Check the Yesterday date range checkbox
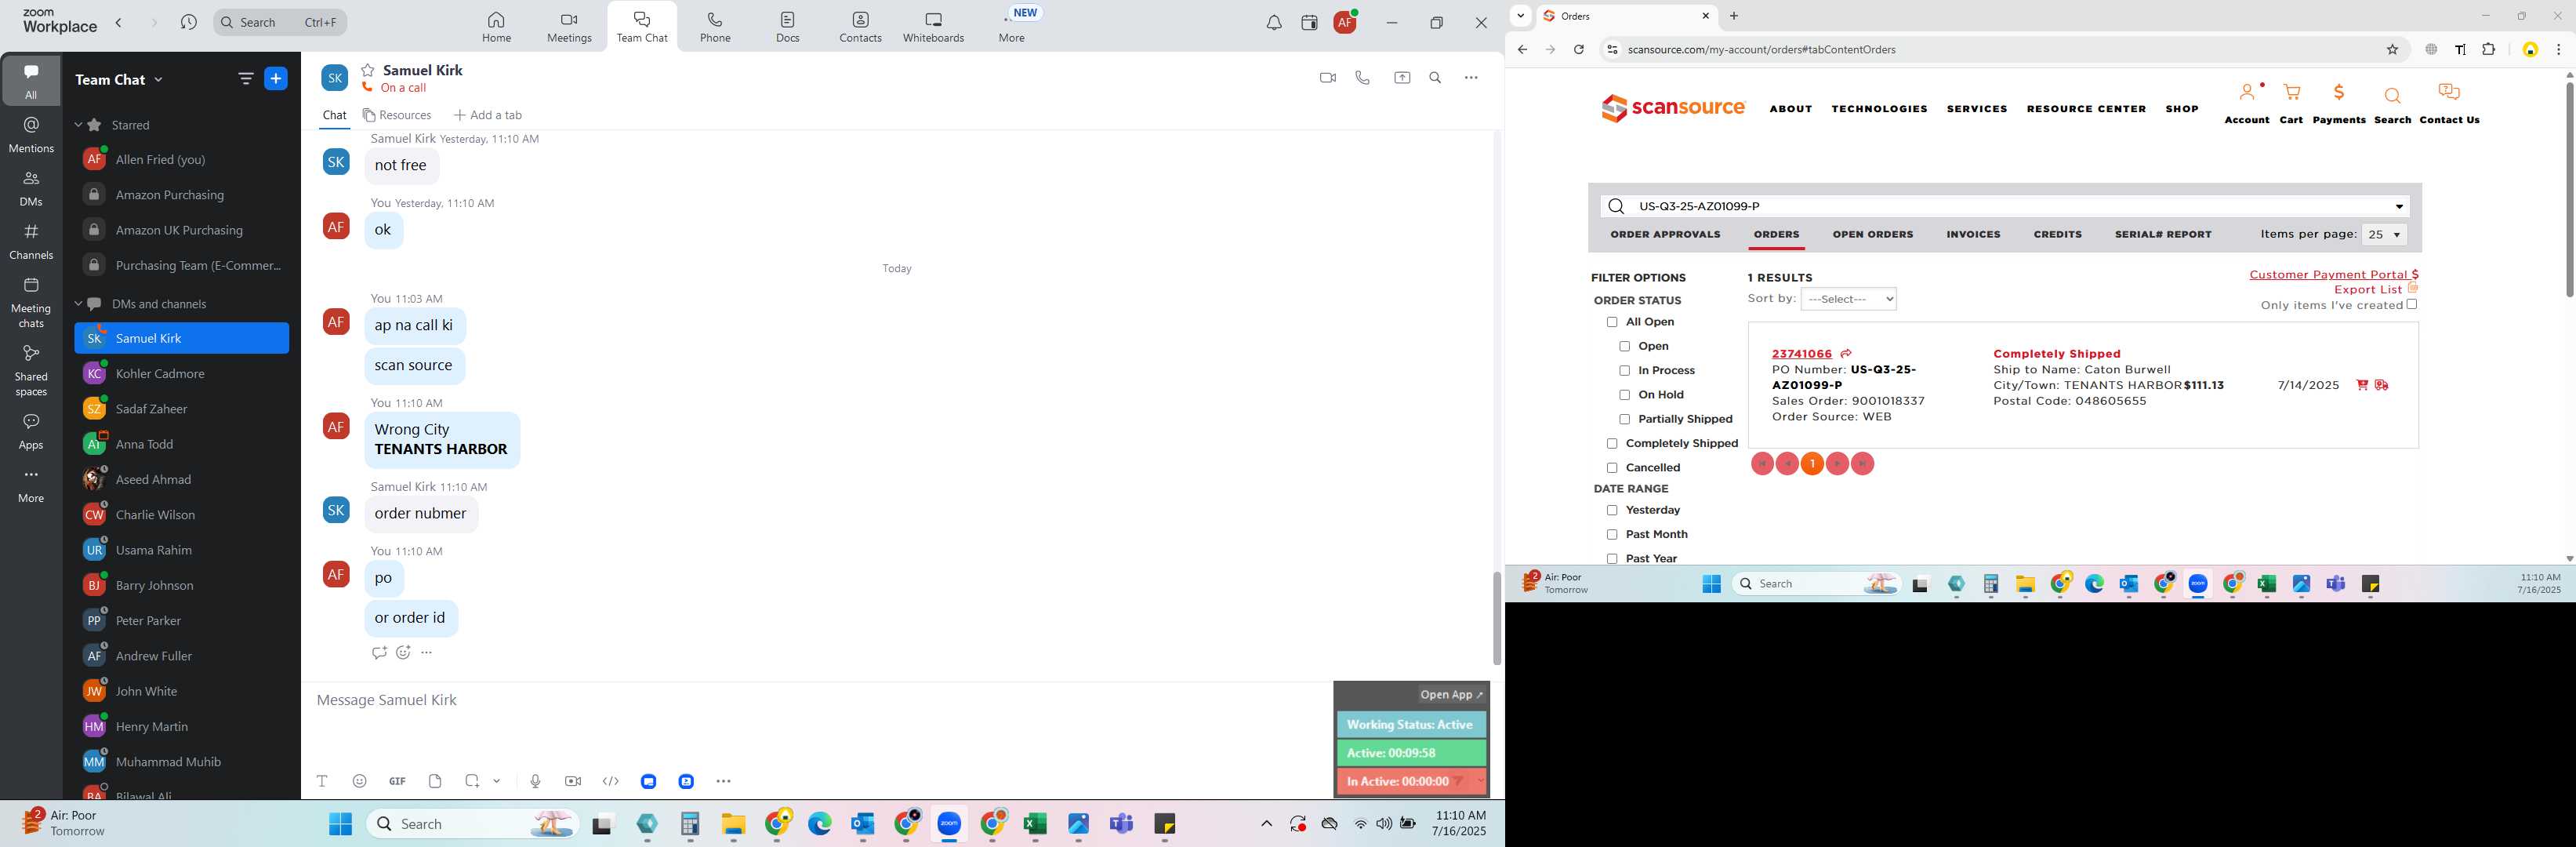 click(x=1611, y=511)
